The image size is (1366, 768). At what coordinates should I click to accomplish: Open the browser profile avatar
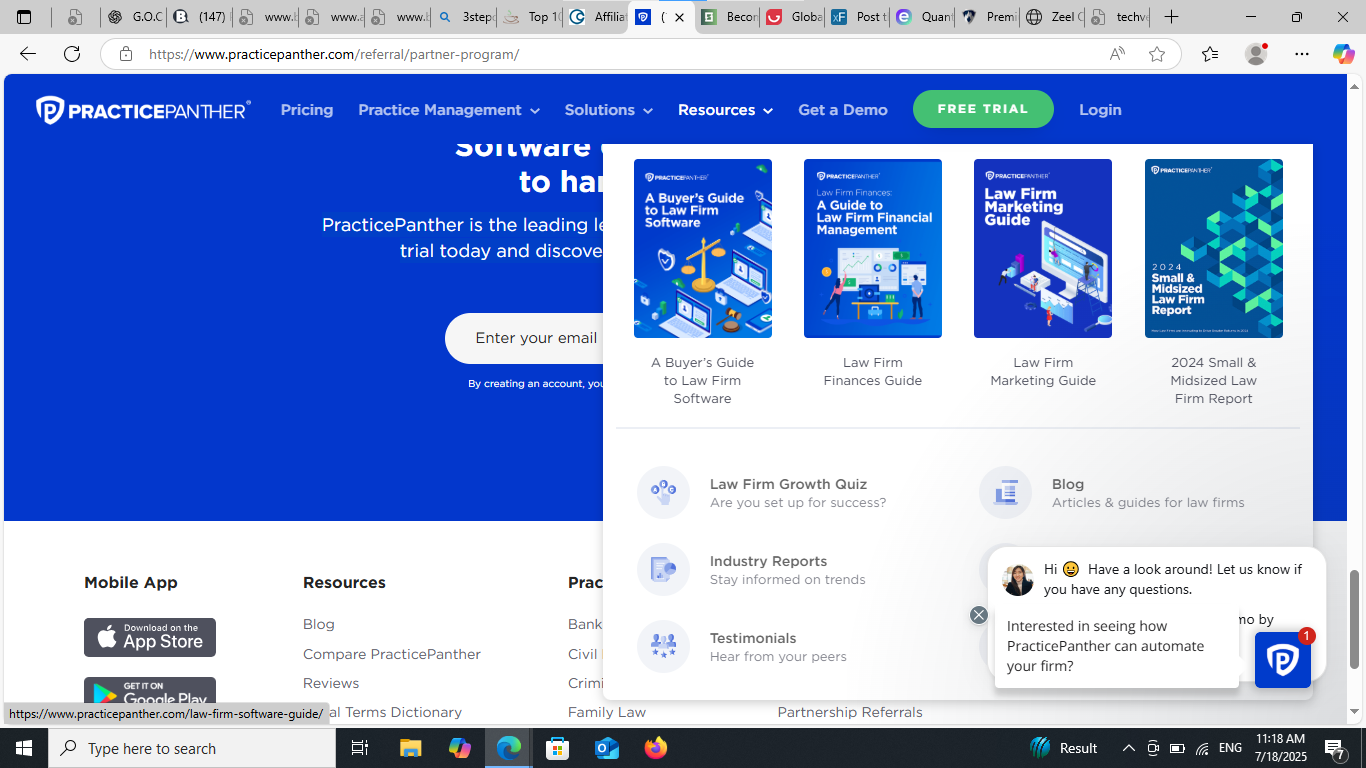click(1256, 54)
